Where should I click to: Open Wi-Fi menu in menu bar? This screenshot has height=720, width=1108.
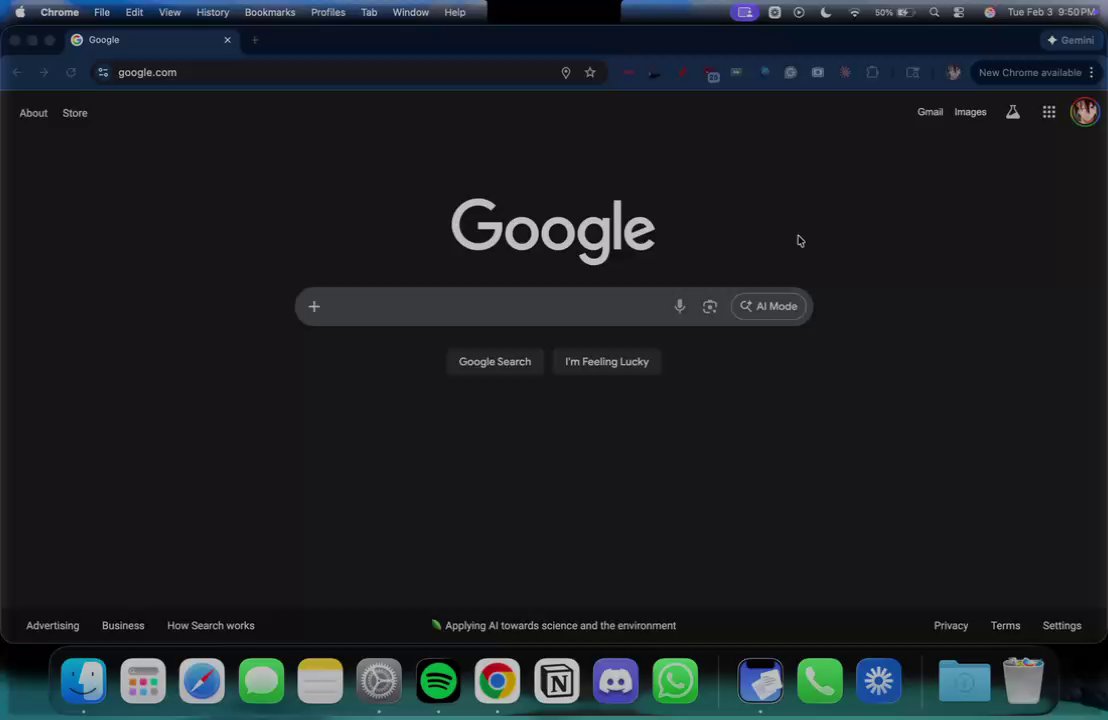coord(854,12)
